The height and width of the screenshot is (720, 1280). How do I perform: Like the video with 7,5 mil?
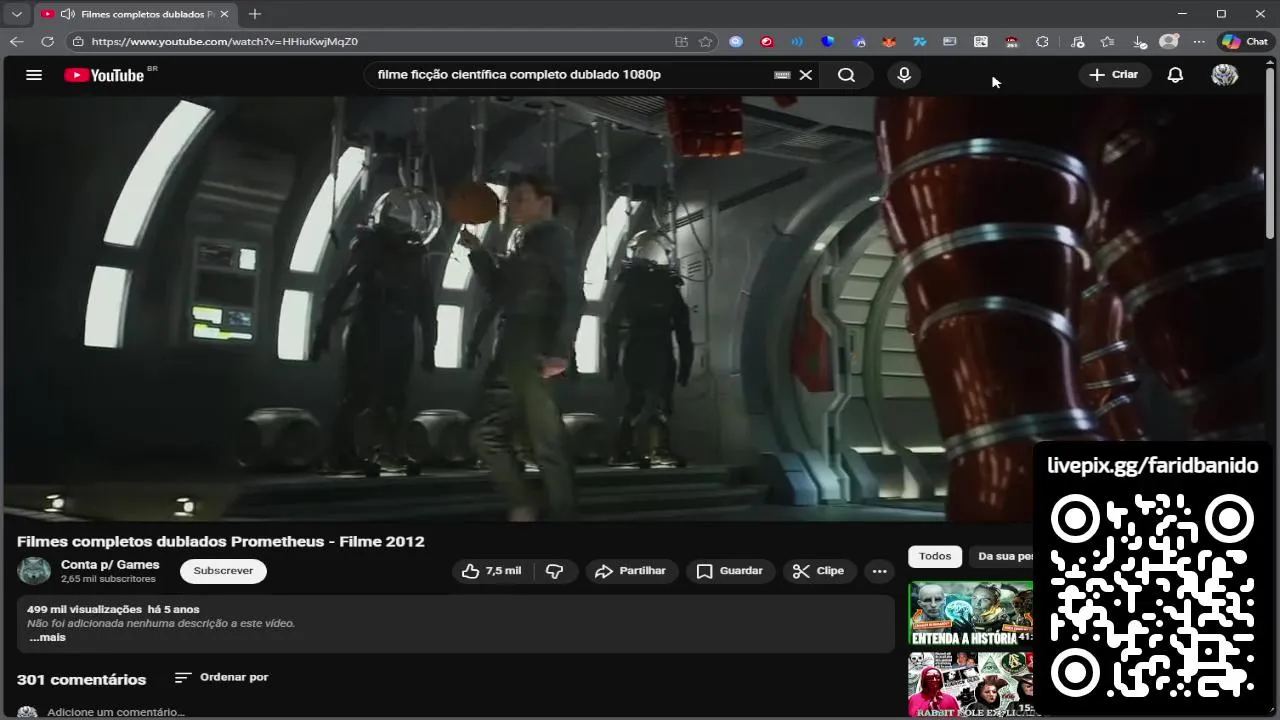coord(492,571)
